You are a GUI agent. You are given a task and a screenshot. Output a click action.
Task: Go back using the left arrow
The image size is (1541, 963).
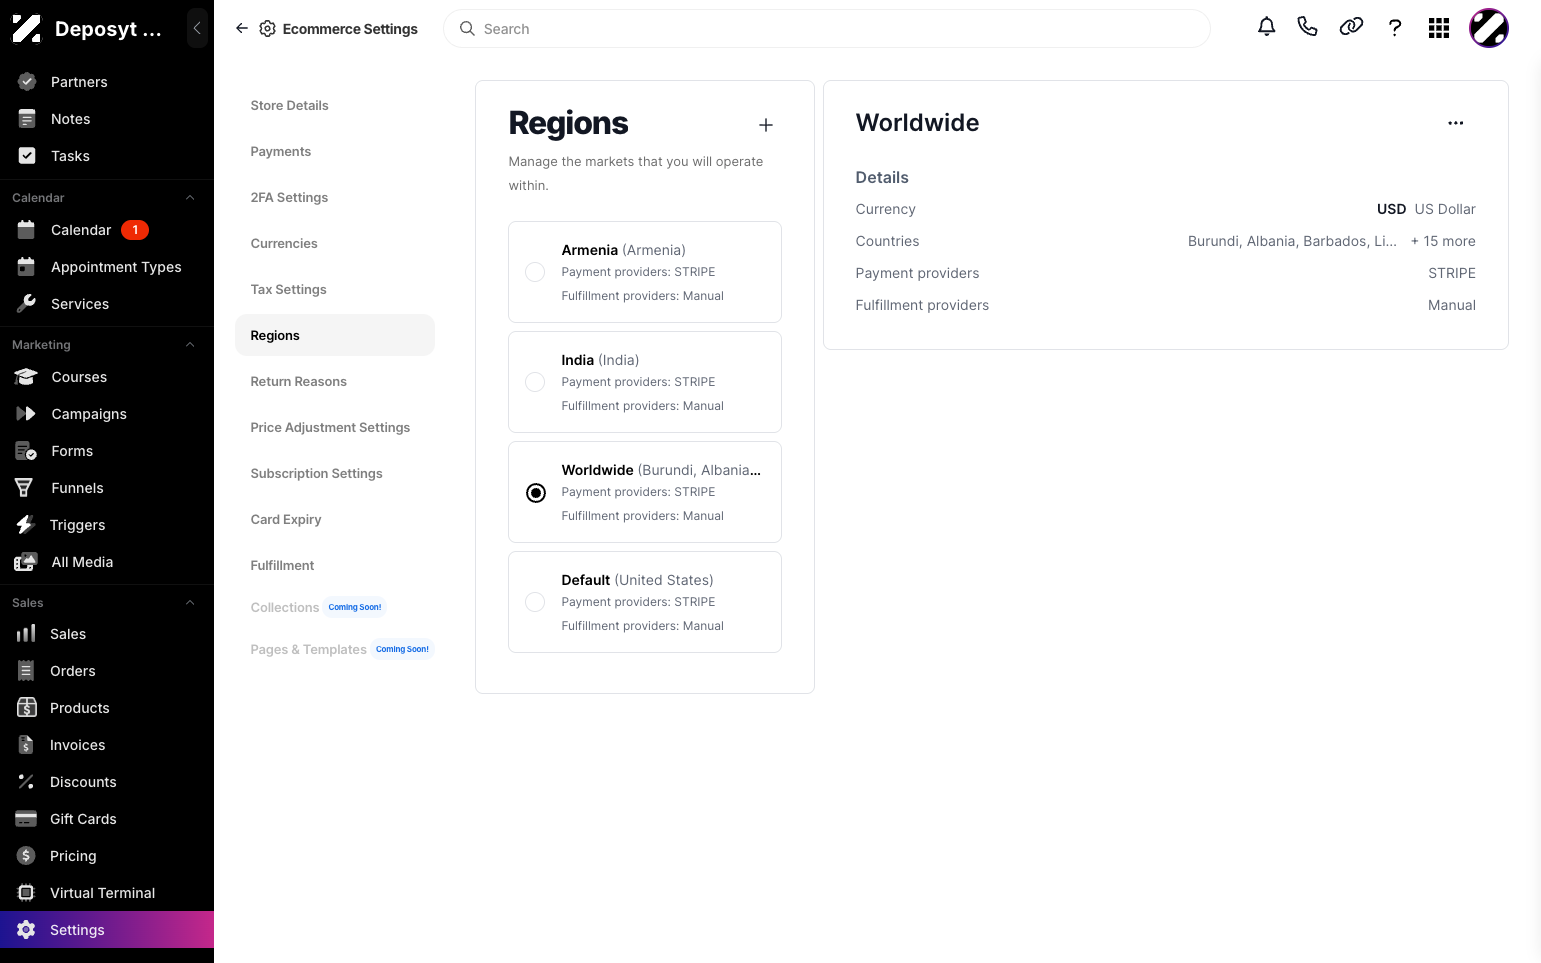[x=242, y=29]
